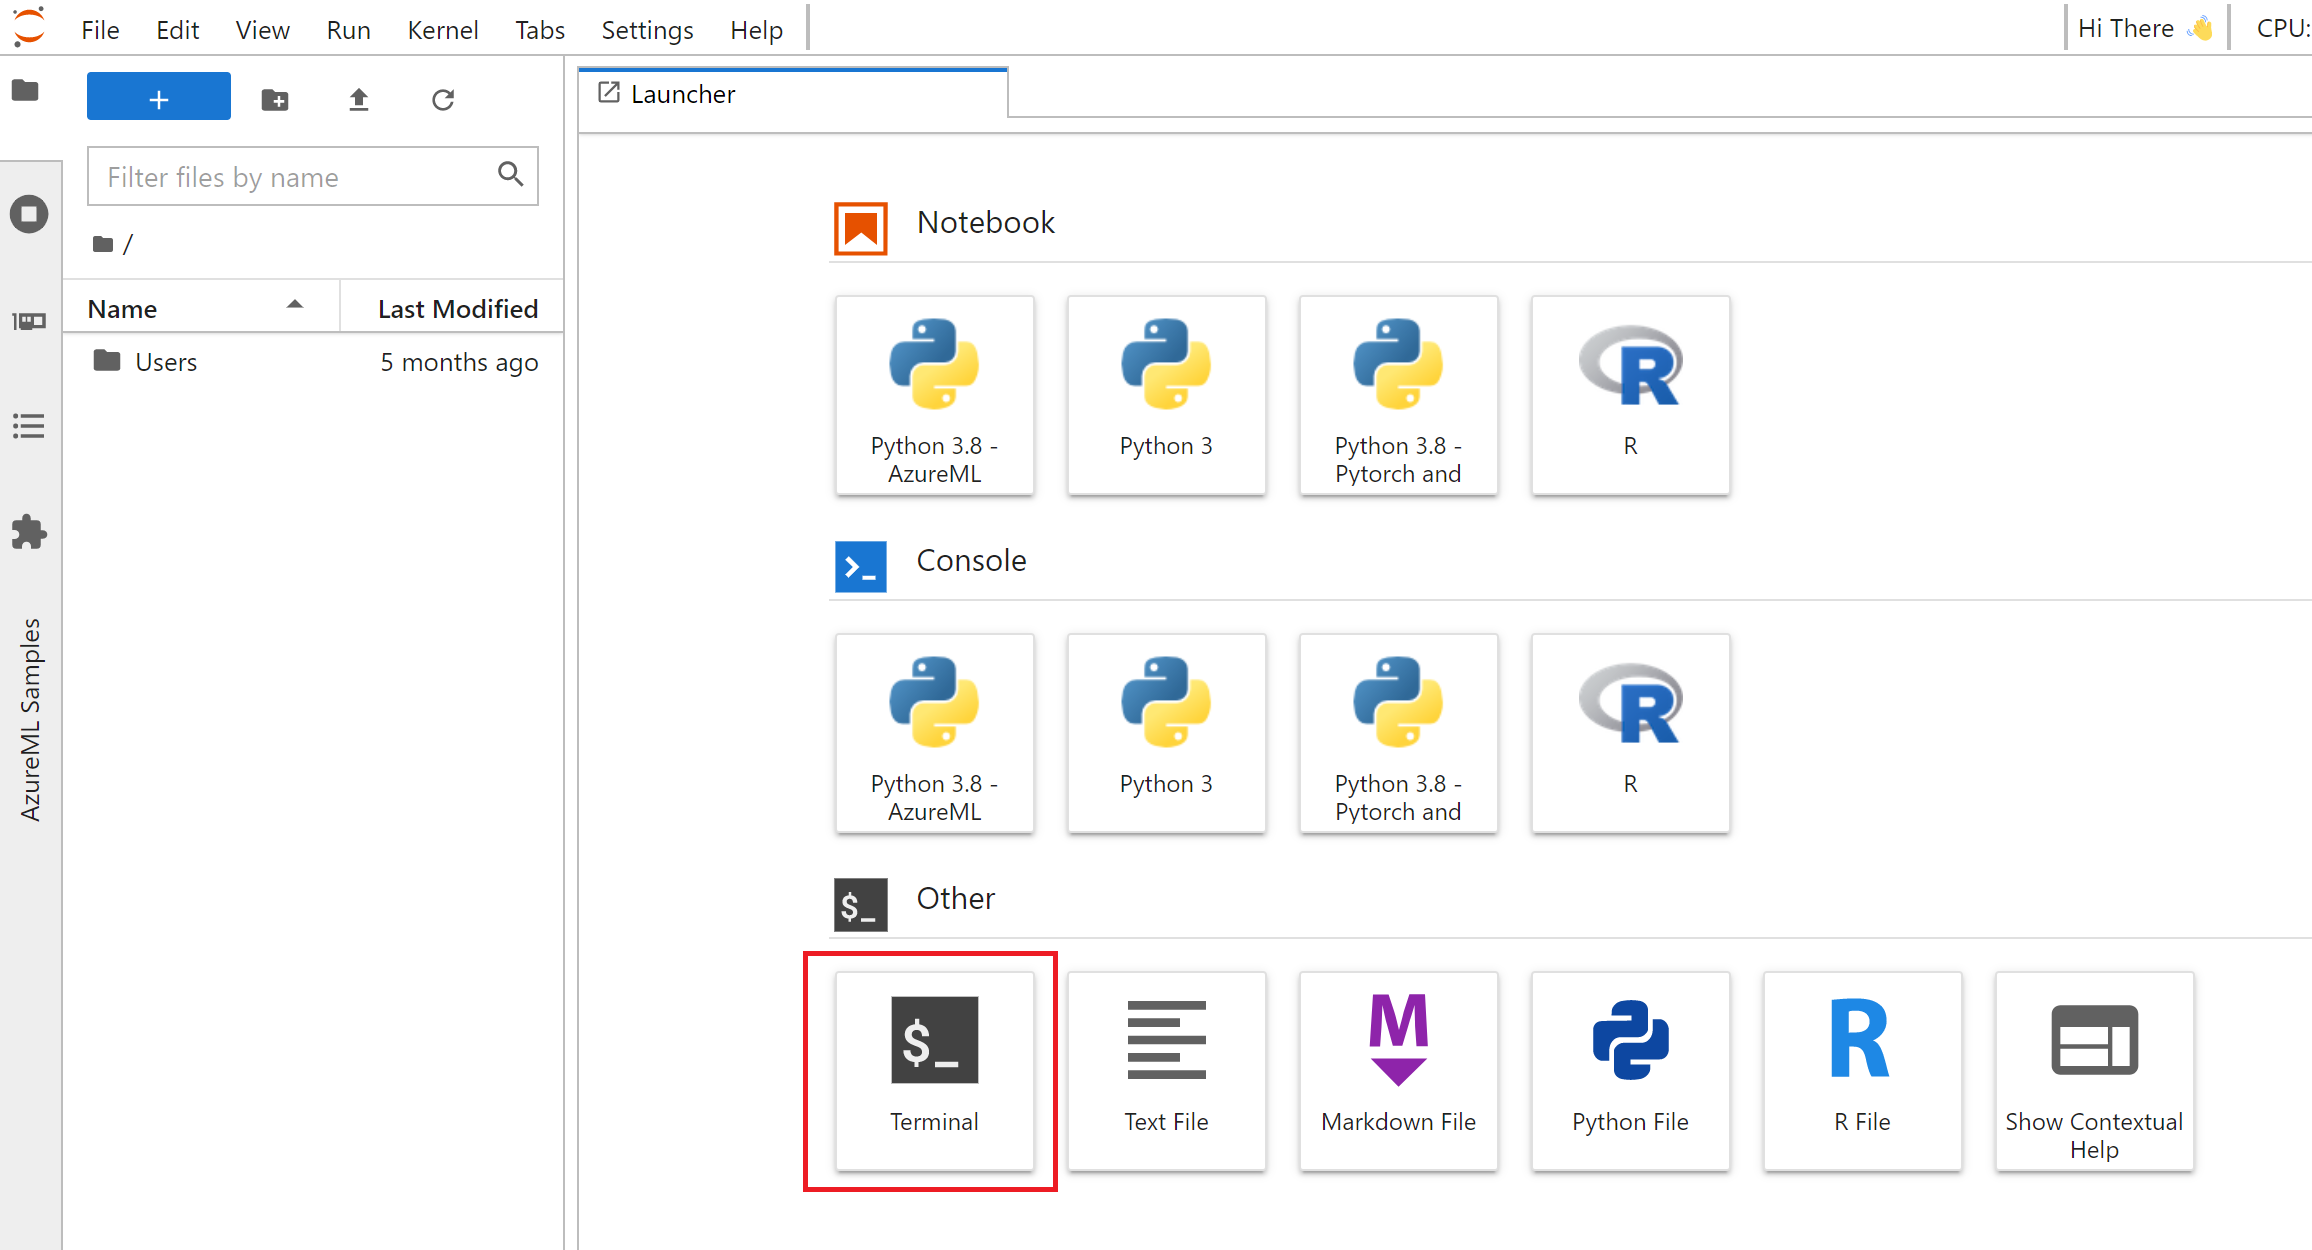The image size is (2312, 1250).
Task: Start an R console
Action: 1630,733
